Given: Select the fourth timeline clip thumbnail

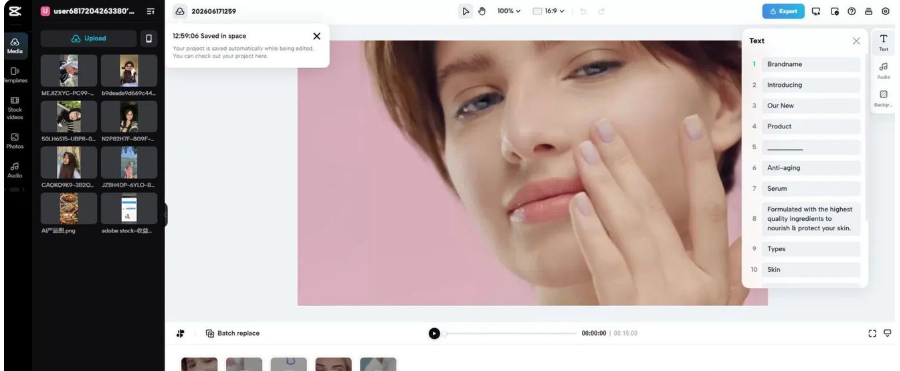Looking at the screenshot, I should point(333,364).
